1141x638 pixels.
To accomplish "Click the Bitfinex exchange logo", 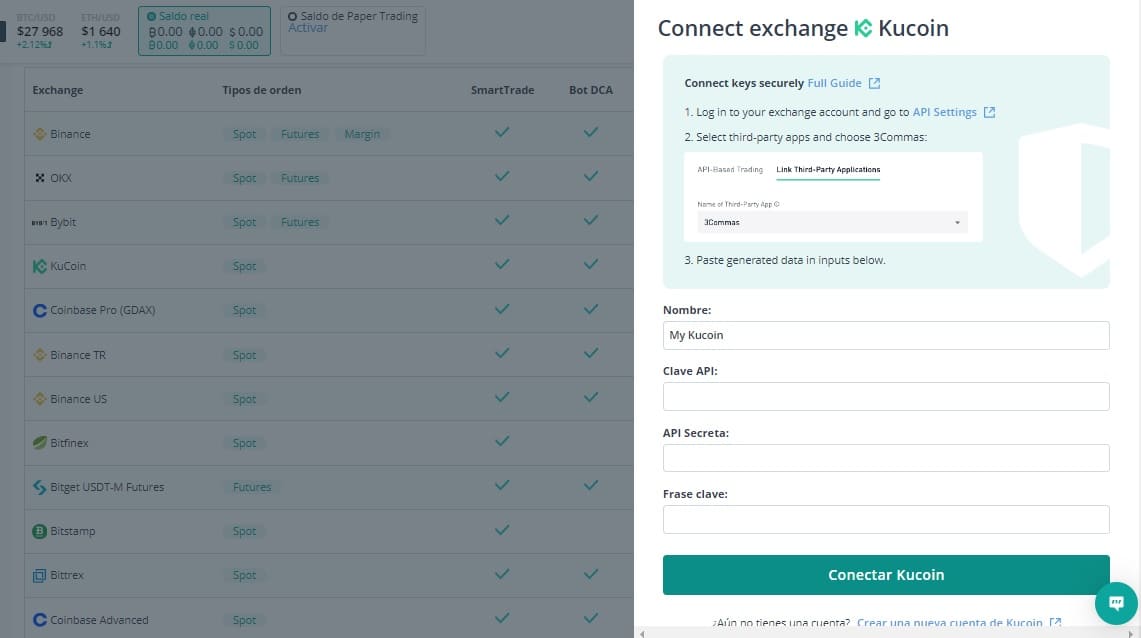I will pyautogui.click(x=38, y=442).
